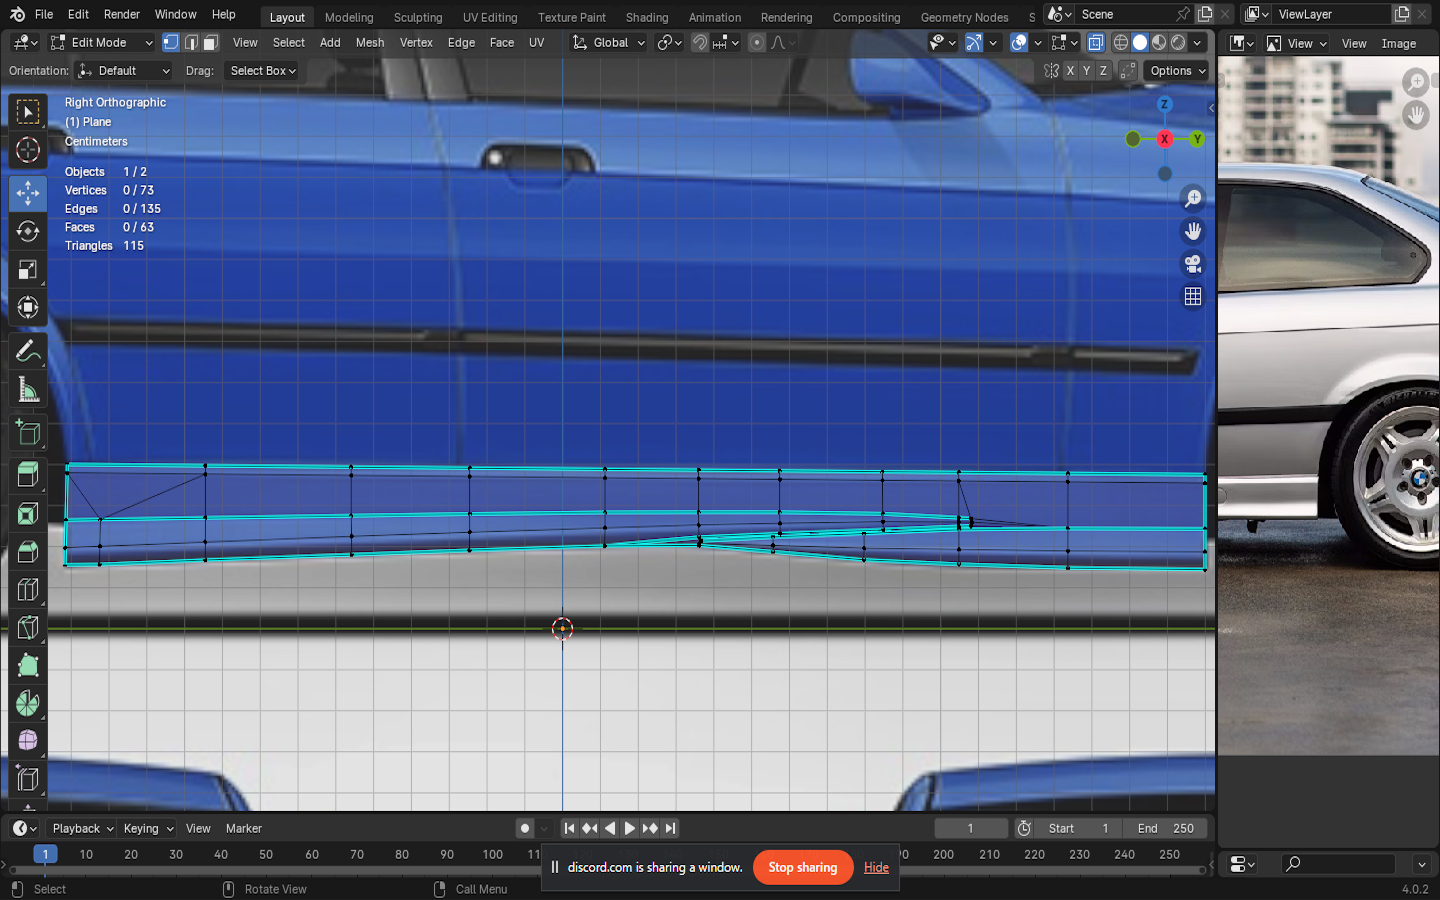Choose the Measure tool
Image resolution: width=1440 pixels, height=900 pixels.
(28, 390)
